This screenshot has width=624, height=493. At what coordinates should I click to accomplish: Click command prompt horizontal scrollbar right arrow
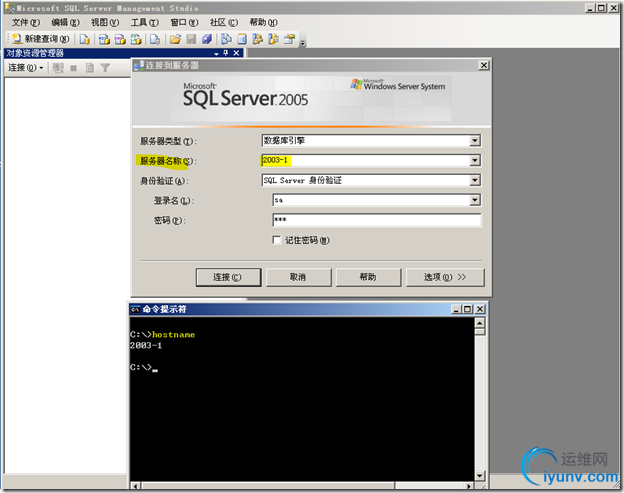[x=469, y=486]
